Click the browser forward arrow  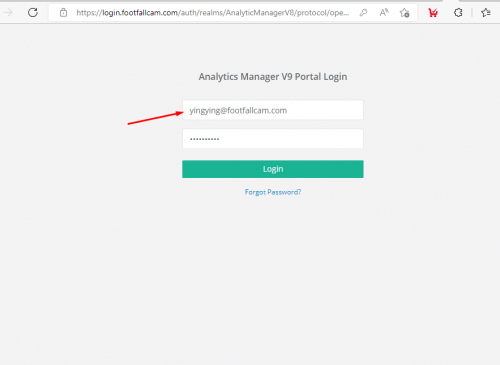click(8, 13)
